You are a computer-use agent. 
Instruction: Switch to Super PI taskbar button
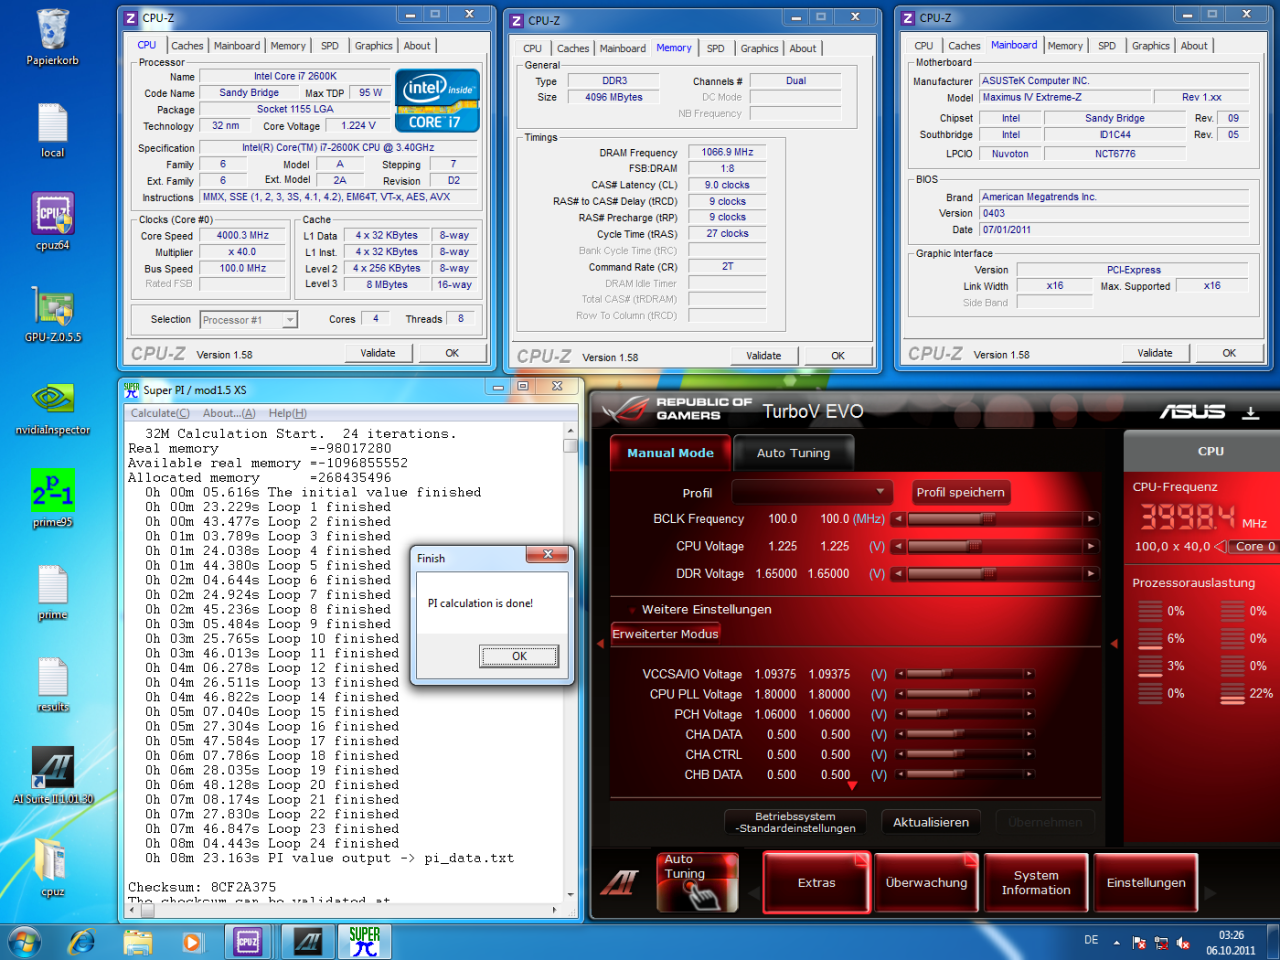364,942
